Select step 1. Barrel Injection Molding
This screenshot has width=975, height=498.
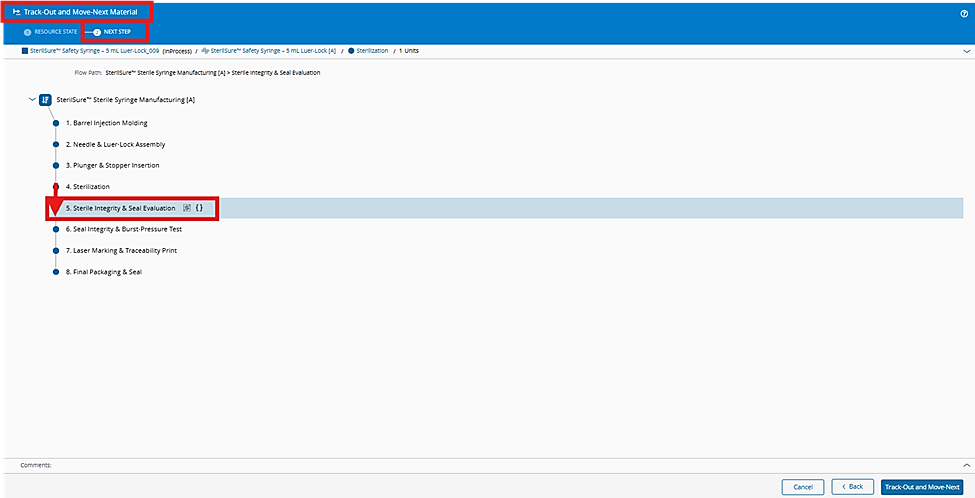coord(106,123)
